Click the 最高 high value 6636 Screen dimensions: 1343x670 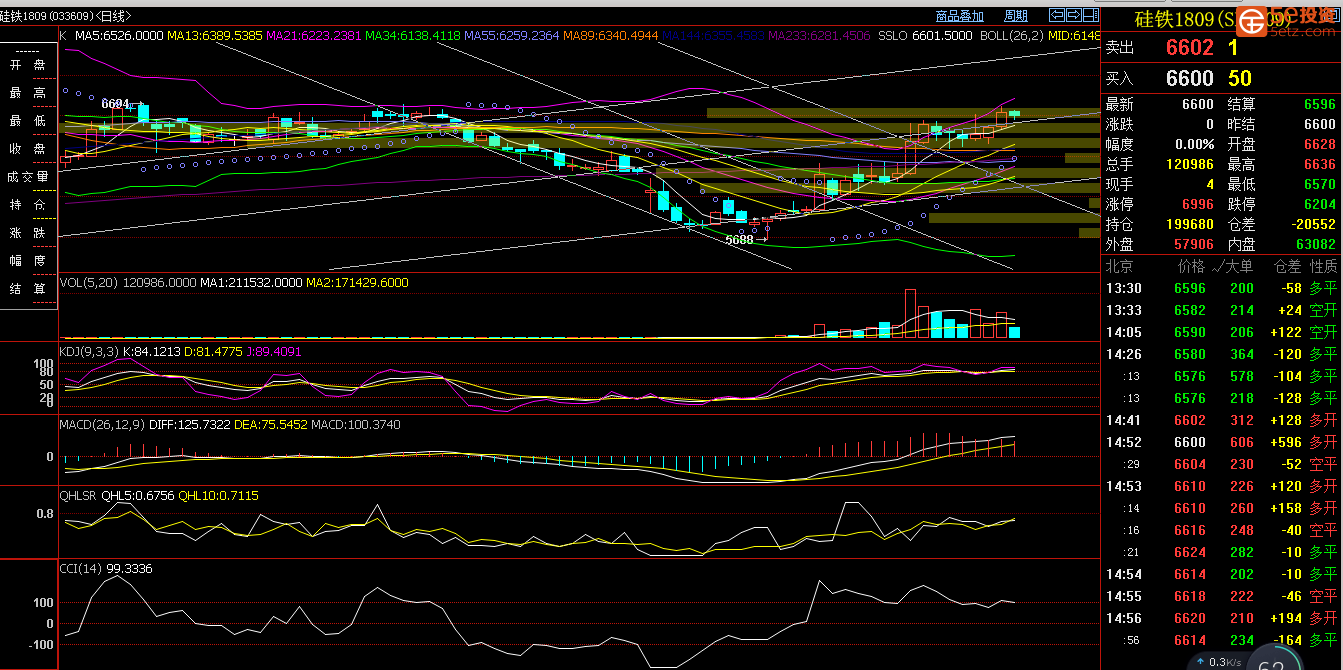1319,165
